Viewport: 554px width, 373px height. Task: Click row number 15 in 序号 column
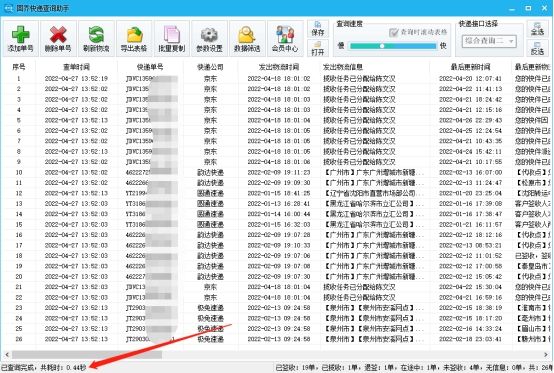click(x=19, y=225)
